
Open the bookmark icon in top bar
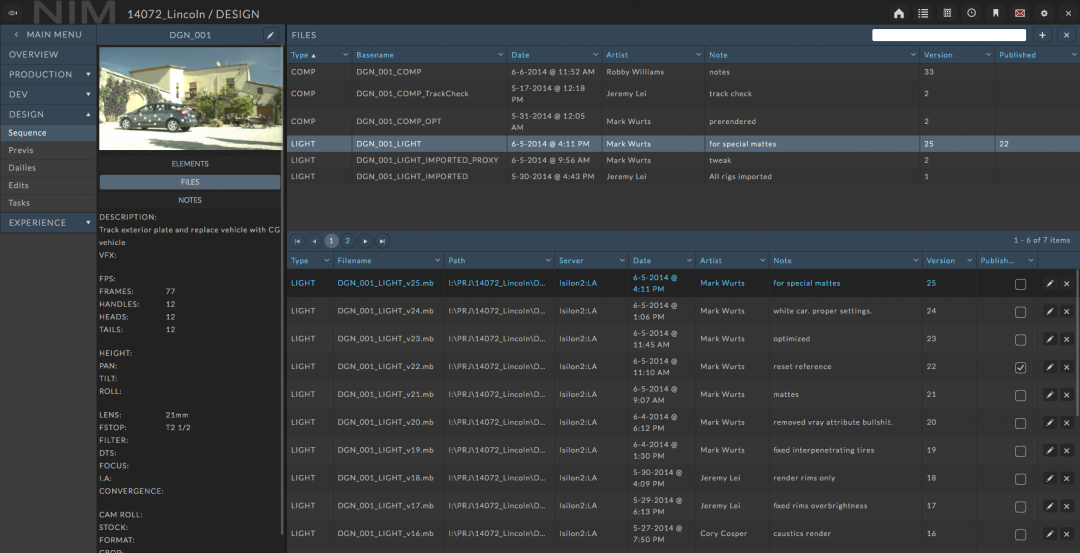pyautogui.click(x=995, y=13)
